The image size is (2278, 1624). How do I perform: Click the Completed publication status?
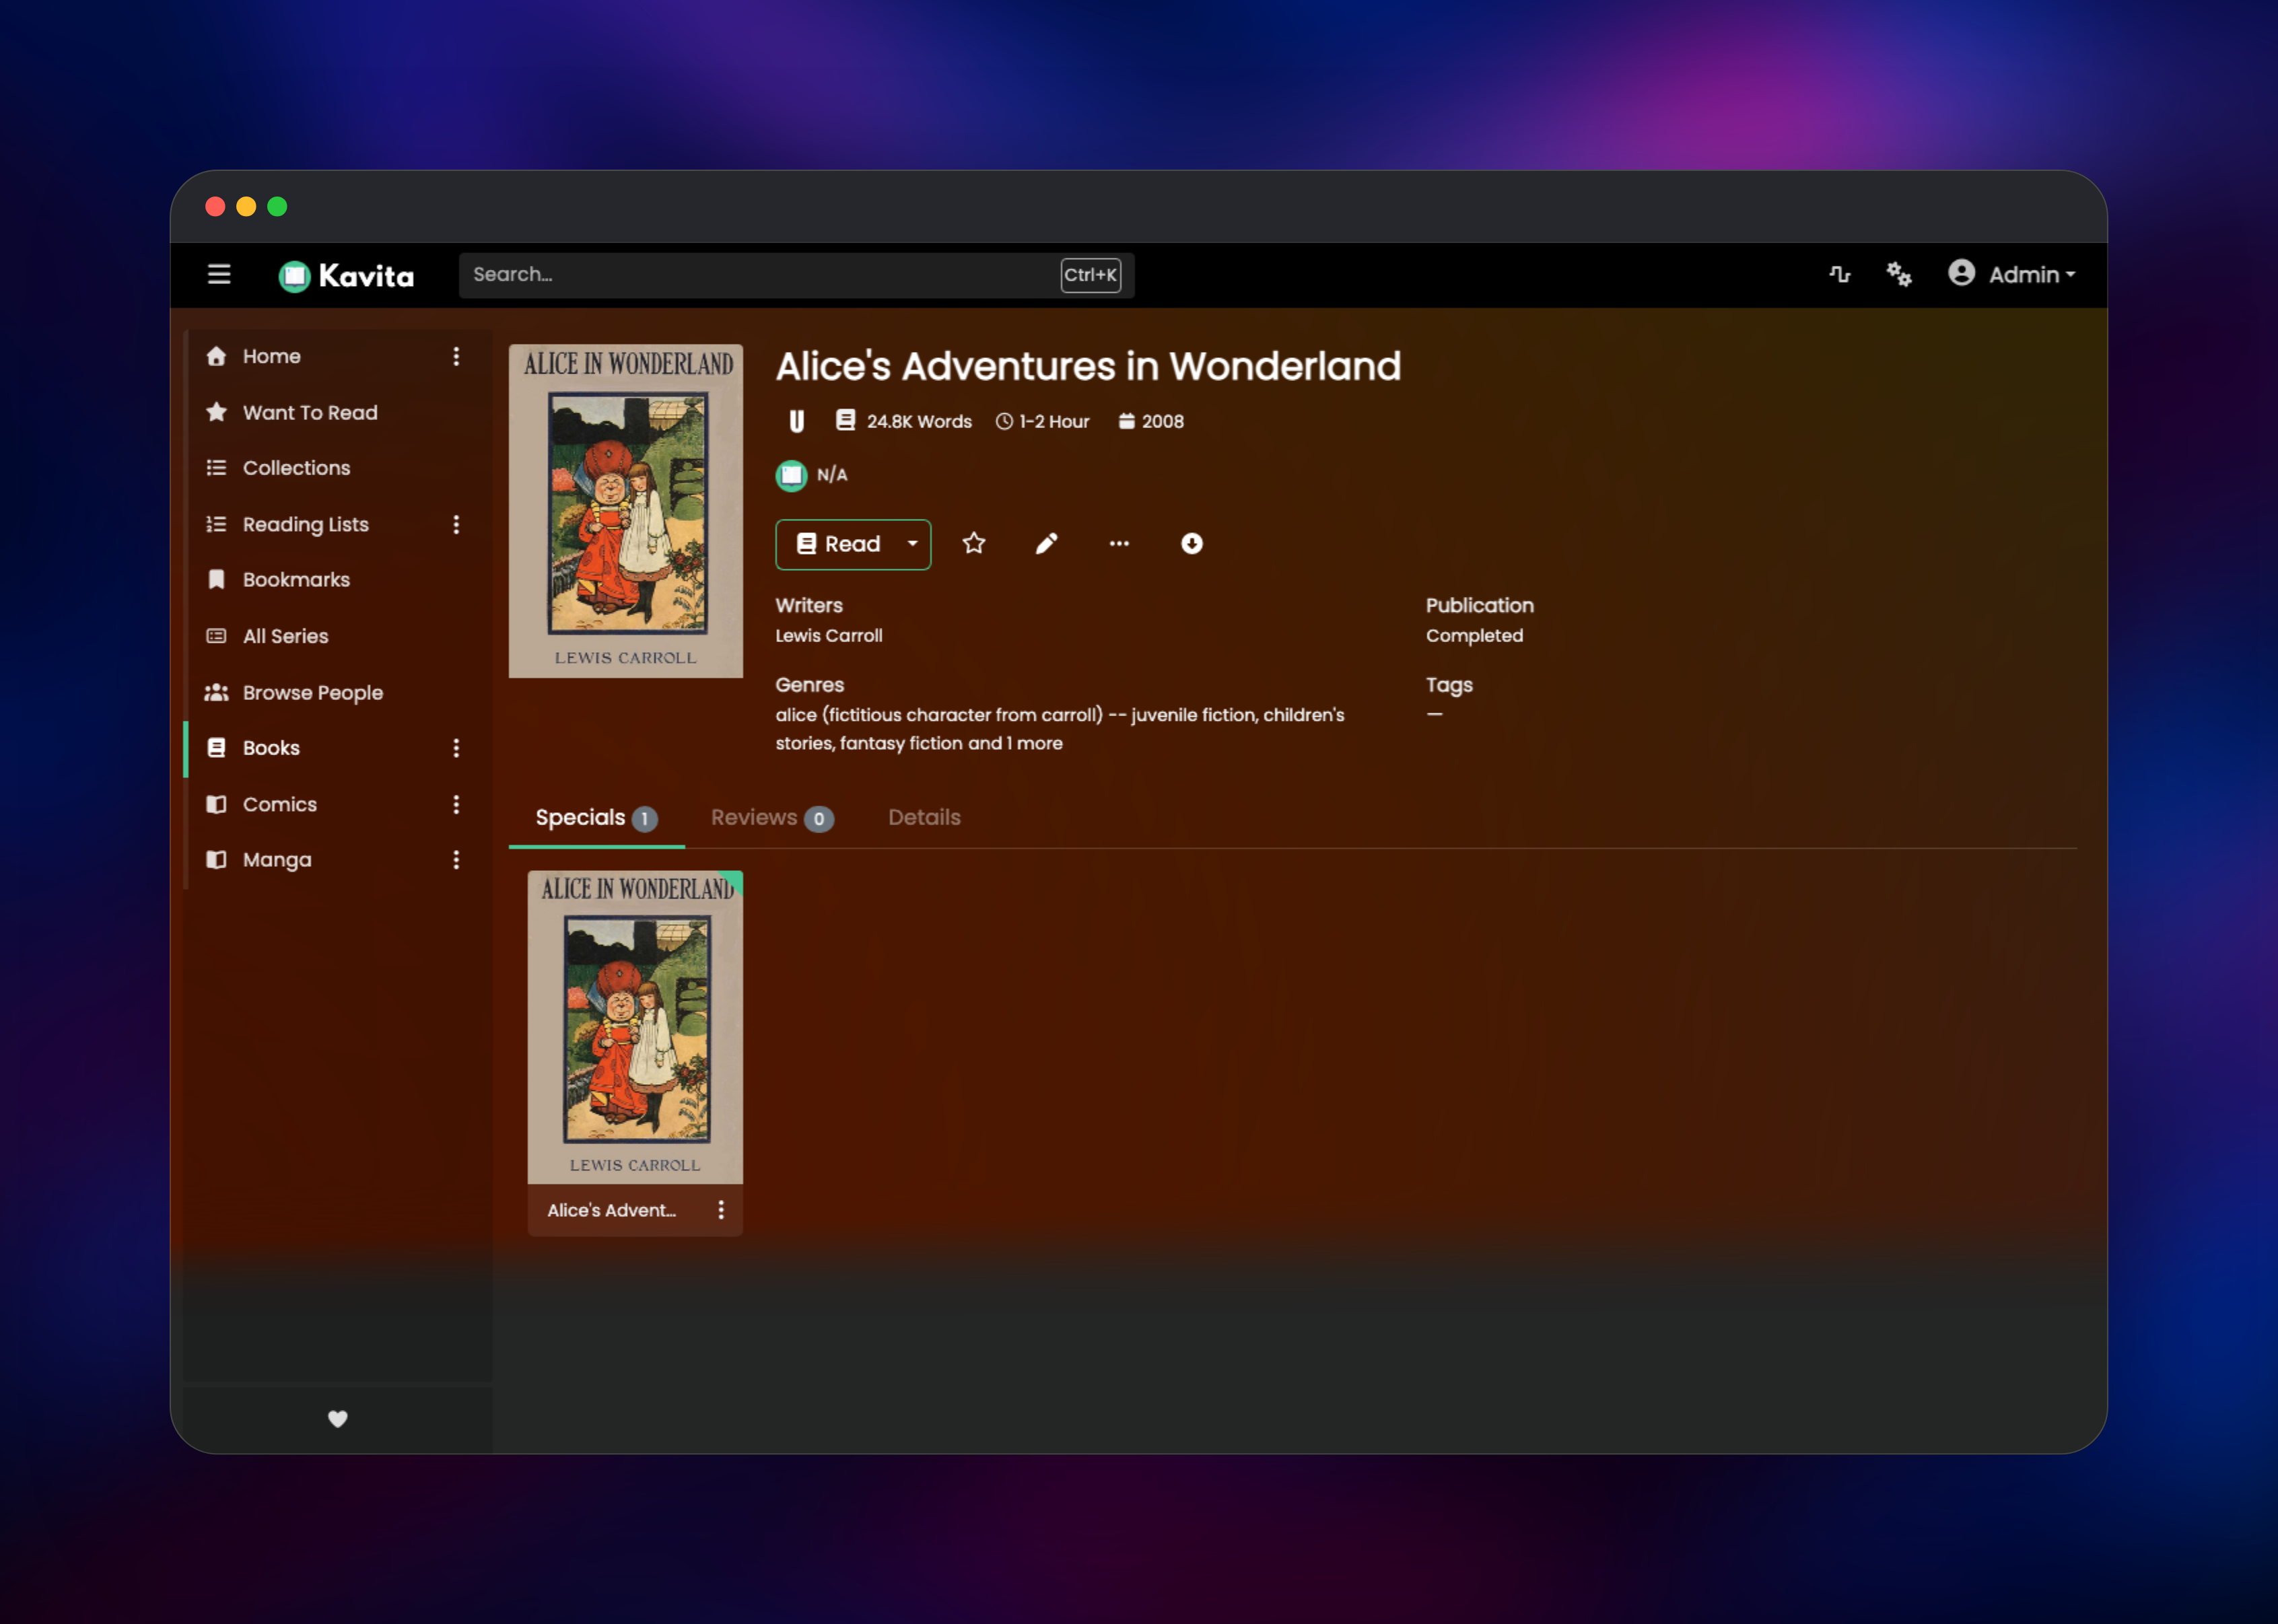(1474, 635)
